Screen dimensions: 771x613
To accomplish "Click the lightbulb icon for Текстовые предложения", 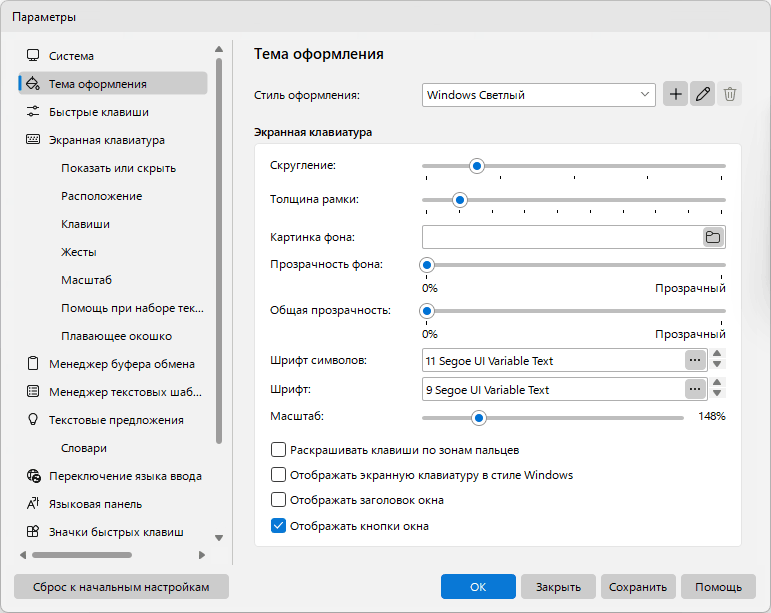I will click(33, 420).
